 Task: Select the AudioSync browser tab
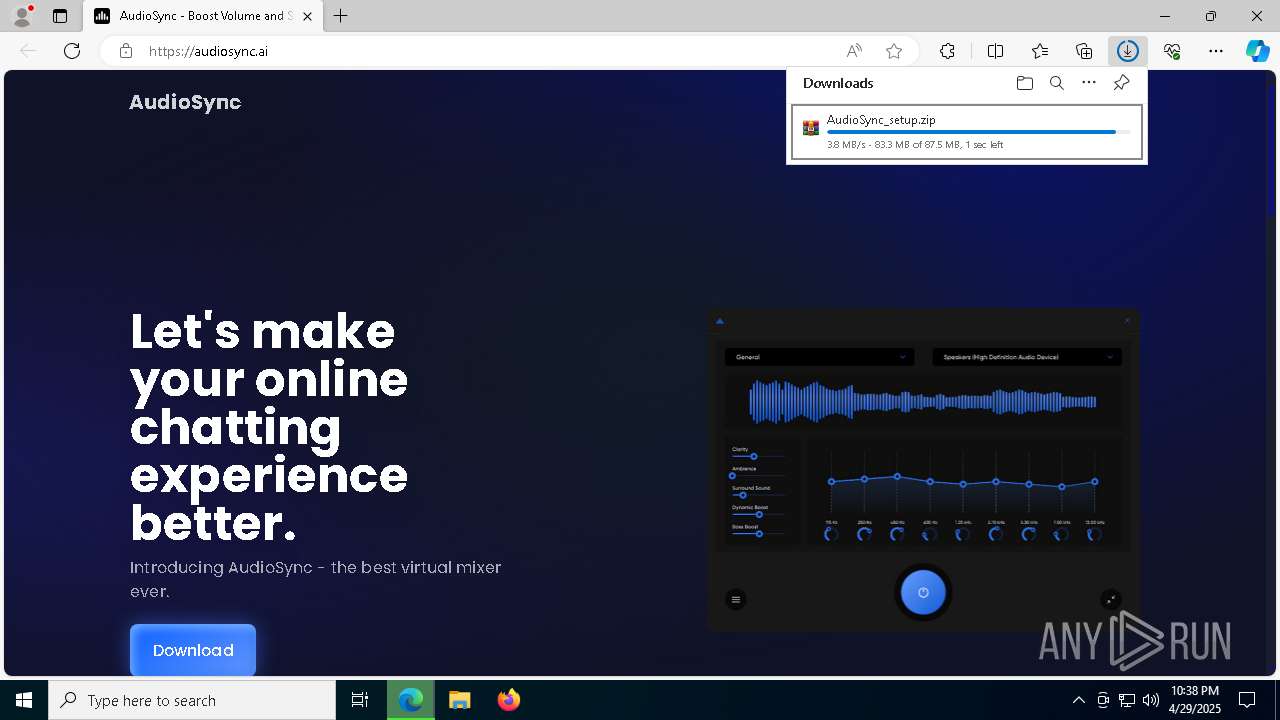(203, 16)
